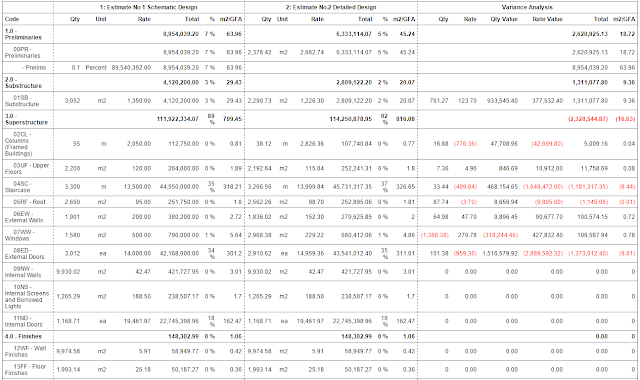640x380 pixels.
Task: Select Upper Floors variance '11,758.69'
Action: pos(594,169)
